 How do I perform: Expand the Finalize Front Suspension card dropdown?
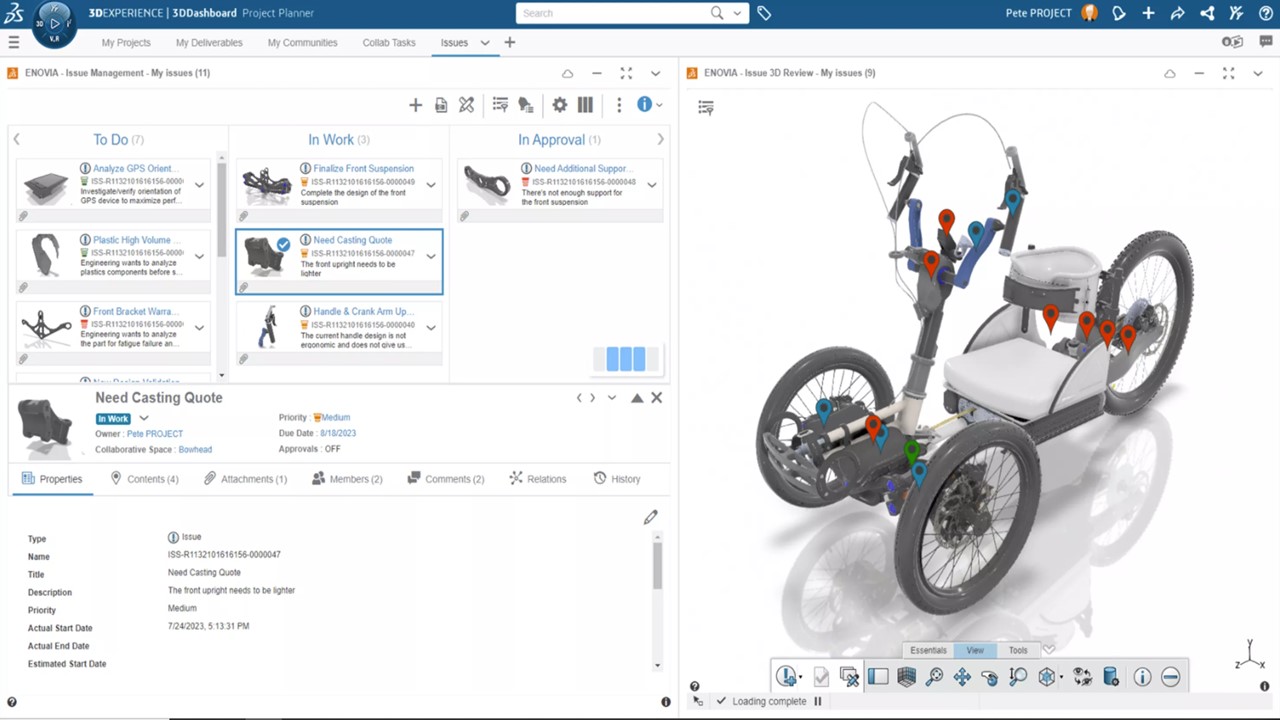tap(431, 185)
